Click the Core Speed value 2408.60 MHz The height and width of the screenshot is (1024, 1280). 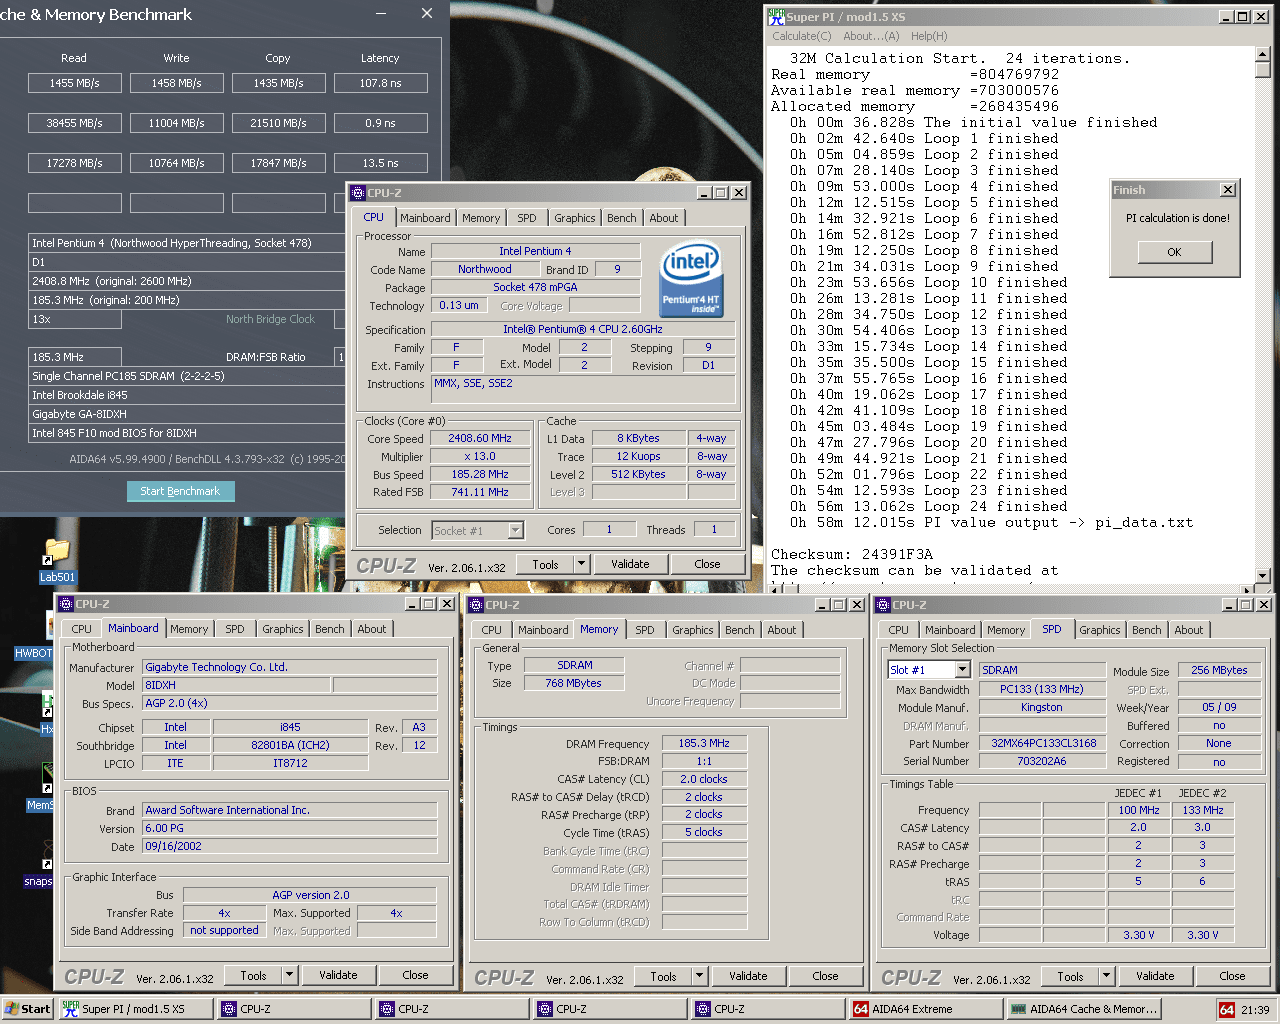point(480,438)
